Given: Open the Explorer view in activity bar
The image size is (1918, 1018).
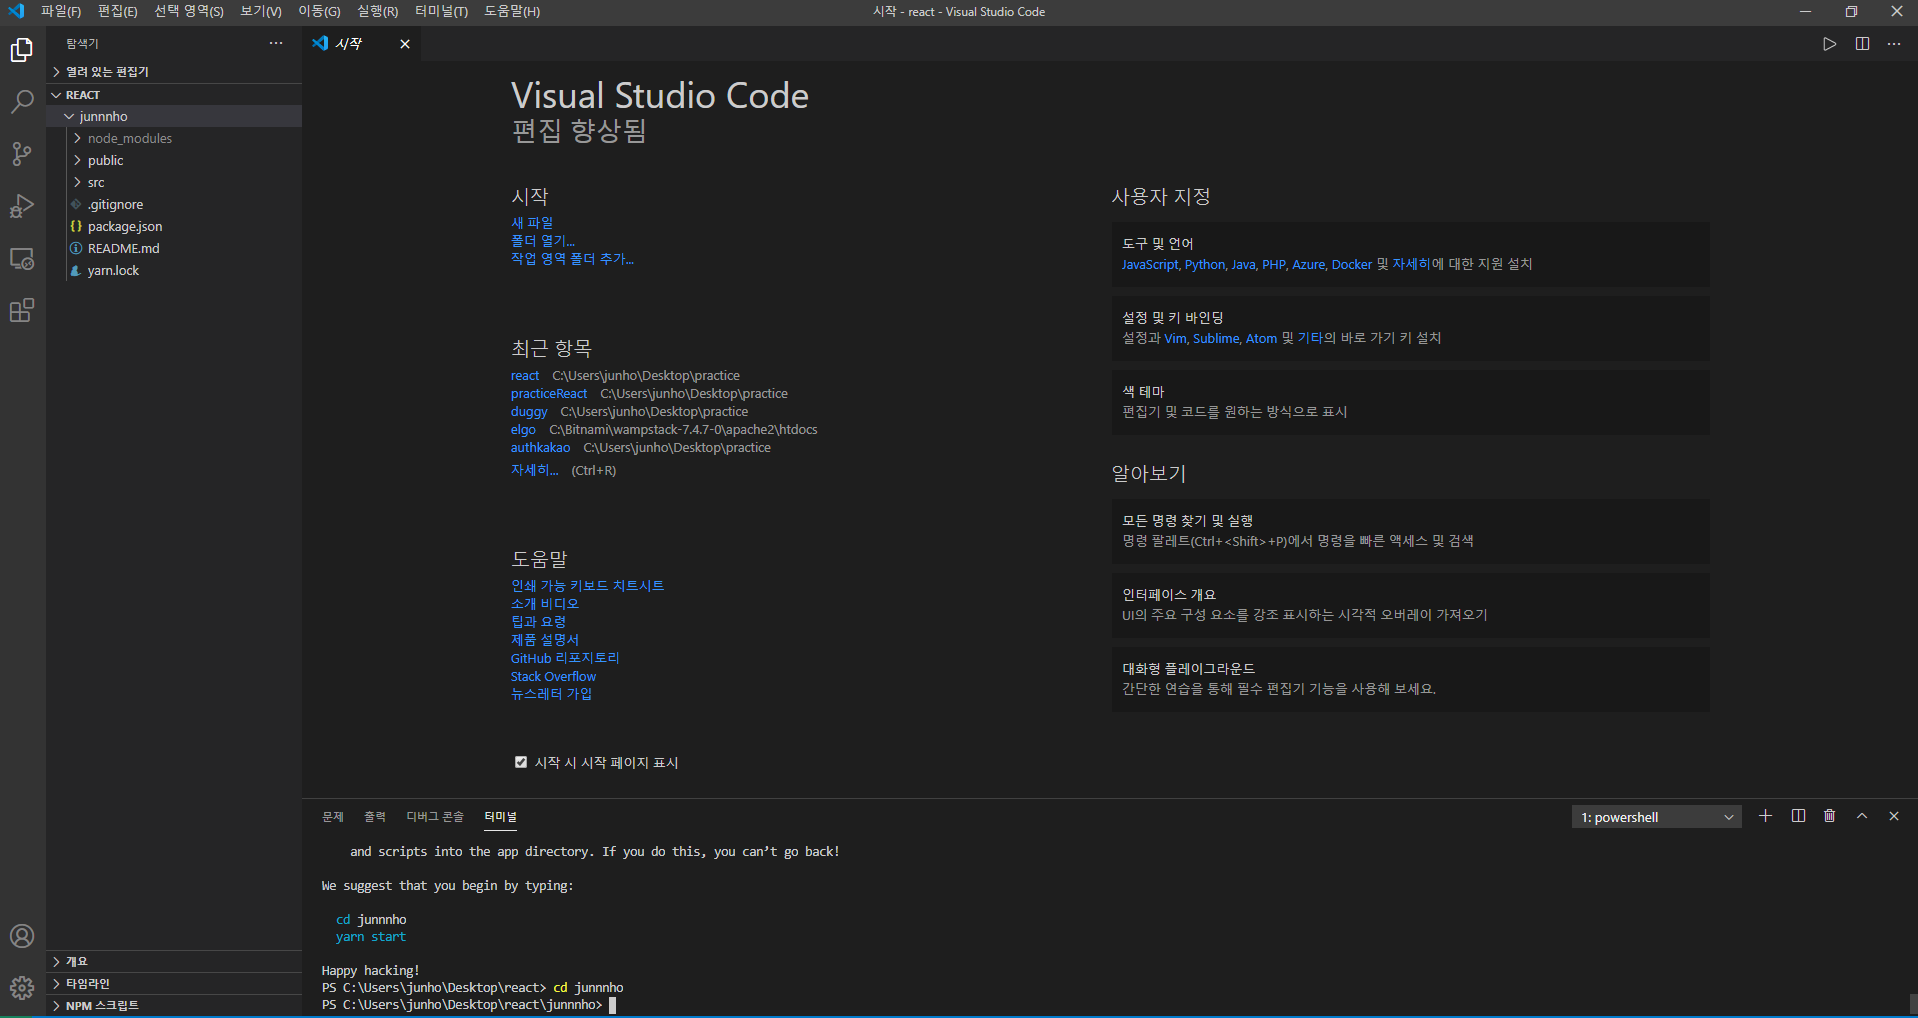Looking at the screenshot, I should pyautogui.click(x=22, y=50).
